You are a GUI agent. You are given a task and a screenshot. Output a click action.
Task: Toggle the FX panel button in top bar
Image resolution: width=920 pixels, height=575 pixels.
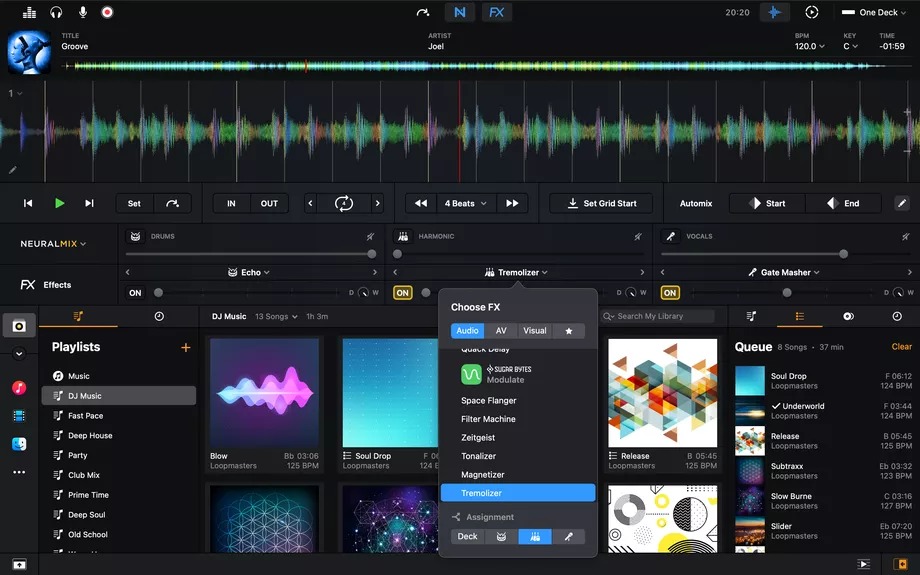click(496, 12)
